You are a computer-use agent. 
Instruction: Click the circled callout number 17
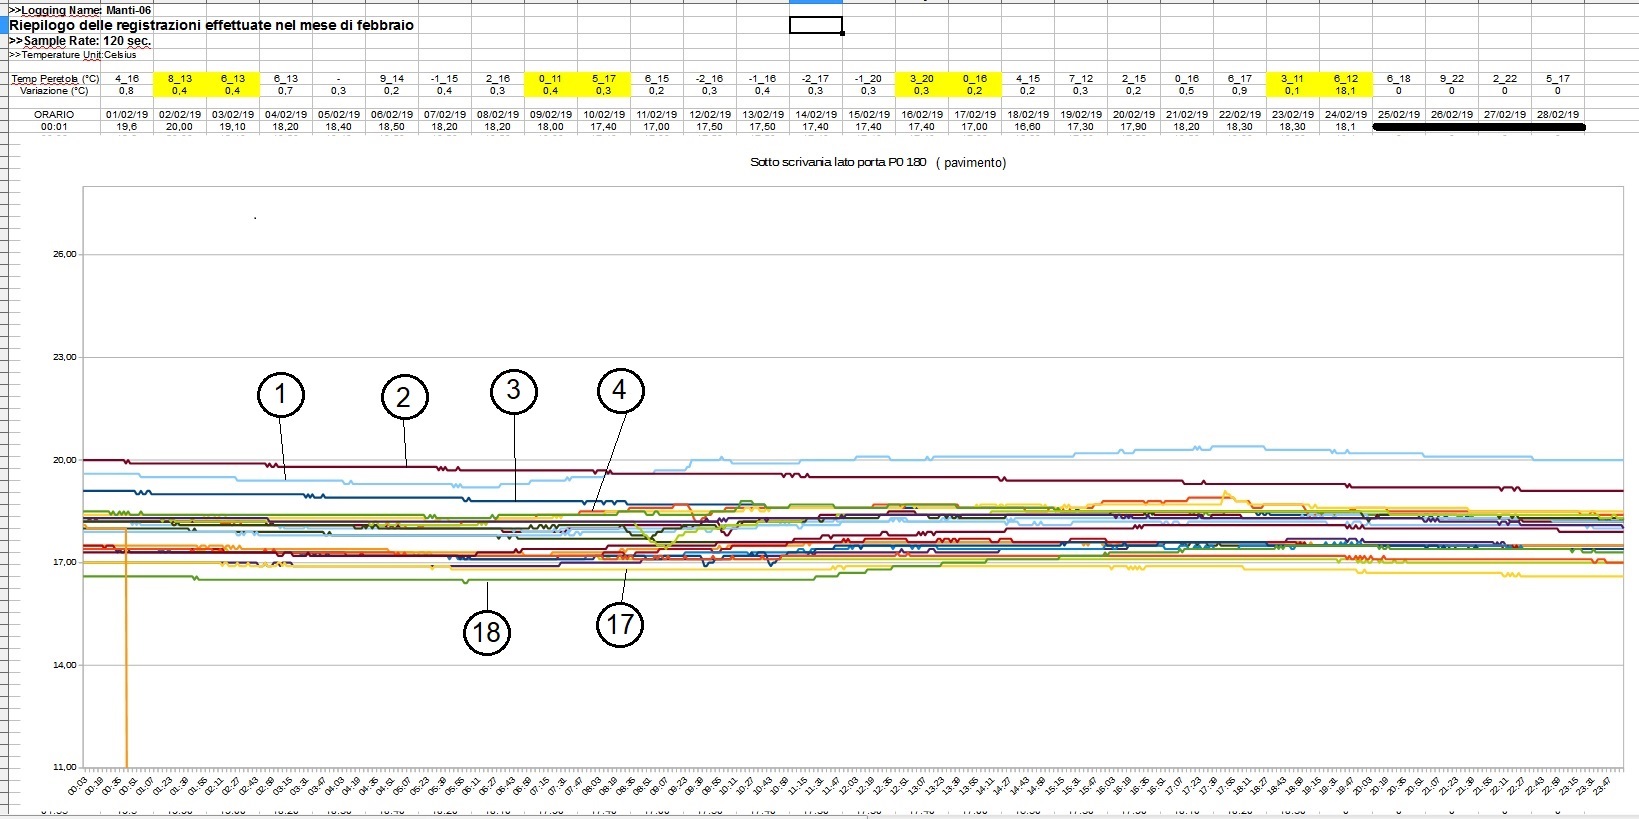(620, 625)
